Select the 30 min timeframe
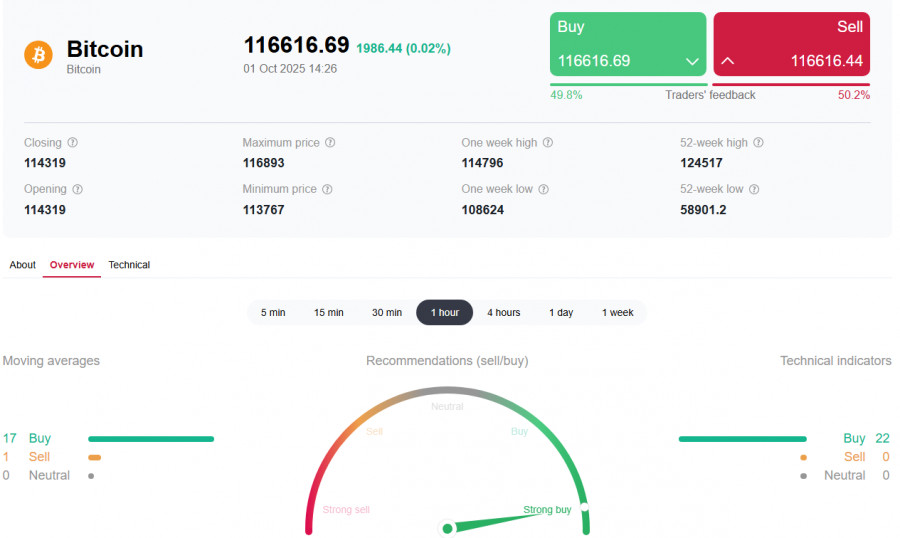This screenshot has height=538, width=900. click(x=387, y=312)
